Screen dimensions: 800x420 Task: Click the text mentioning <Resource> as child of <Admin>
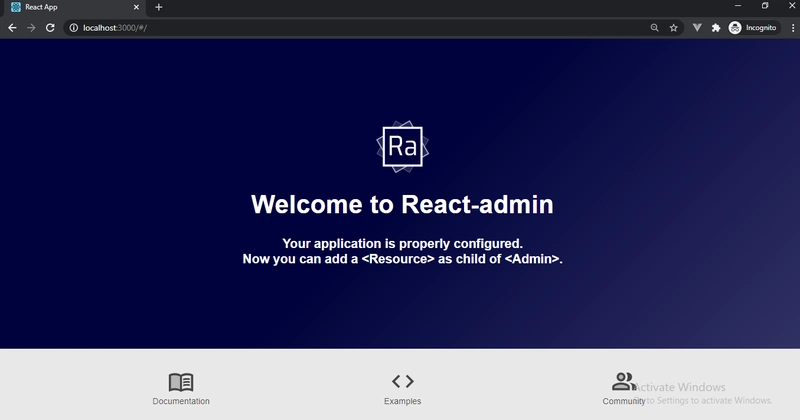pos(403,259)
